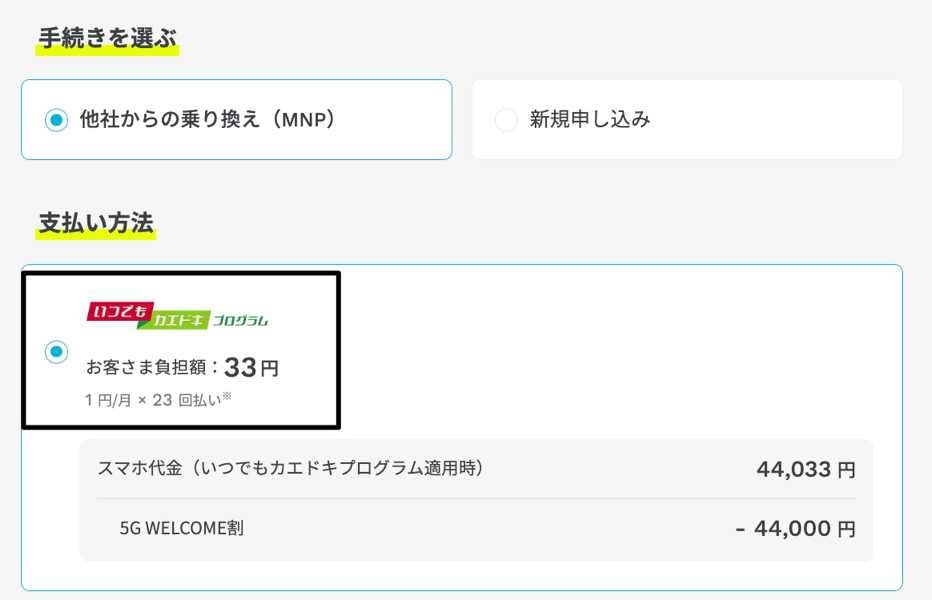This screenshot has height=600, width=932.
Task: Click the お客さま負担額 label
Action: [x=150, y=368]
